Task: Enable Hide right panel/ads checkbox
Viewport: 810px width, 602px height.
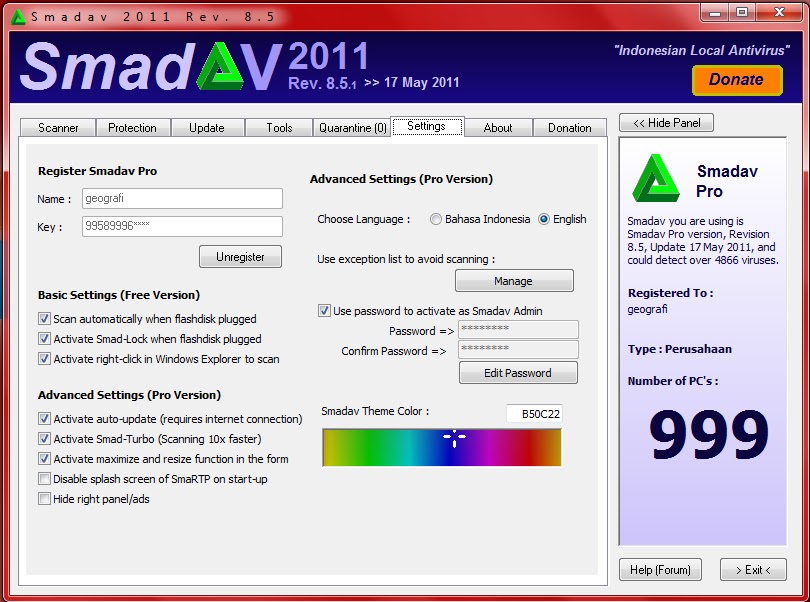Action: pyautogui.click(x=44, y=499)
